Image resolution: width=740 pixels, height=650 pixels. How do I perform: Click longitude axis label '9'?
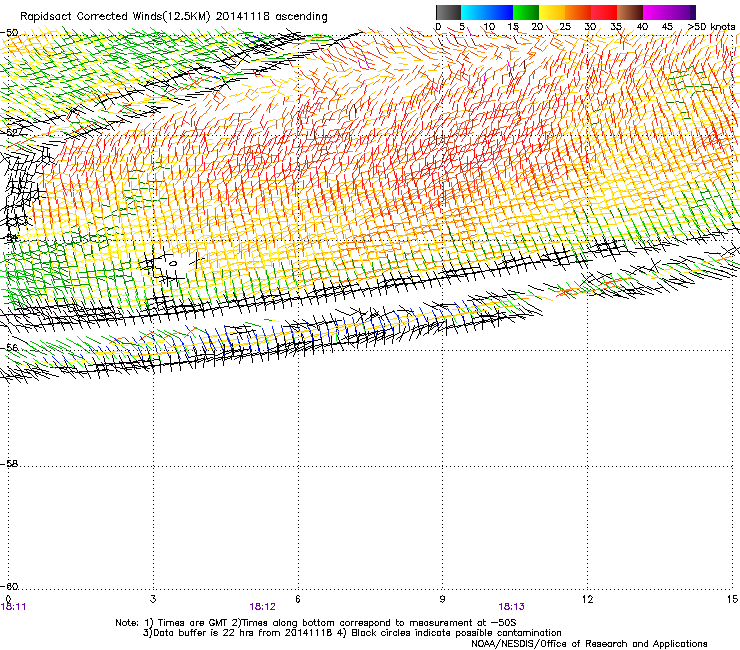[442, 599]
